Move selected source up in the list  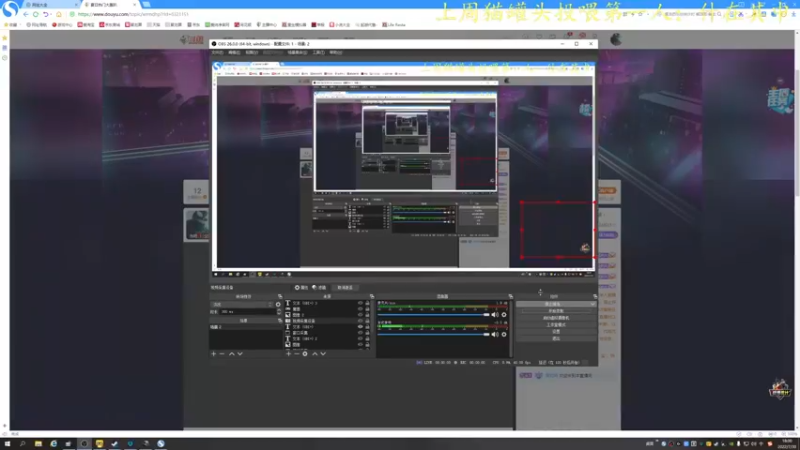click(x=315, y=354)
